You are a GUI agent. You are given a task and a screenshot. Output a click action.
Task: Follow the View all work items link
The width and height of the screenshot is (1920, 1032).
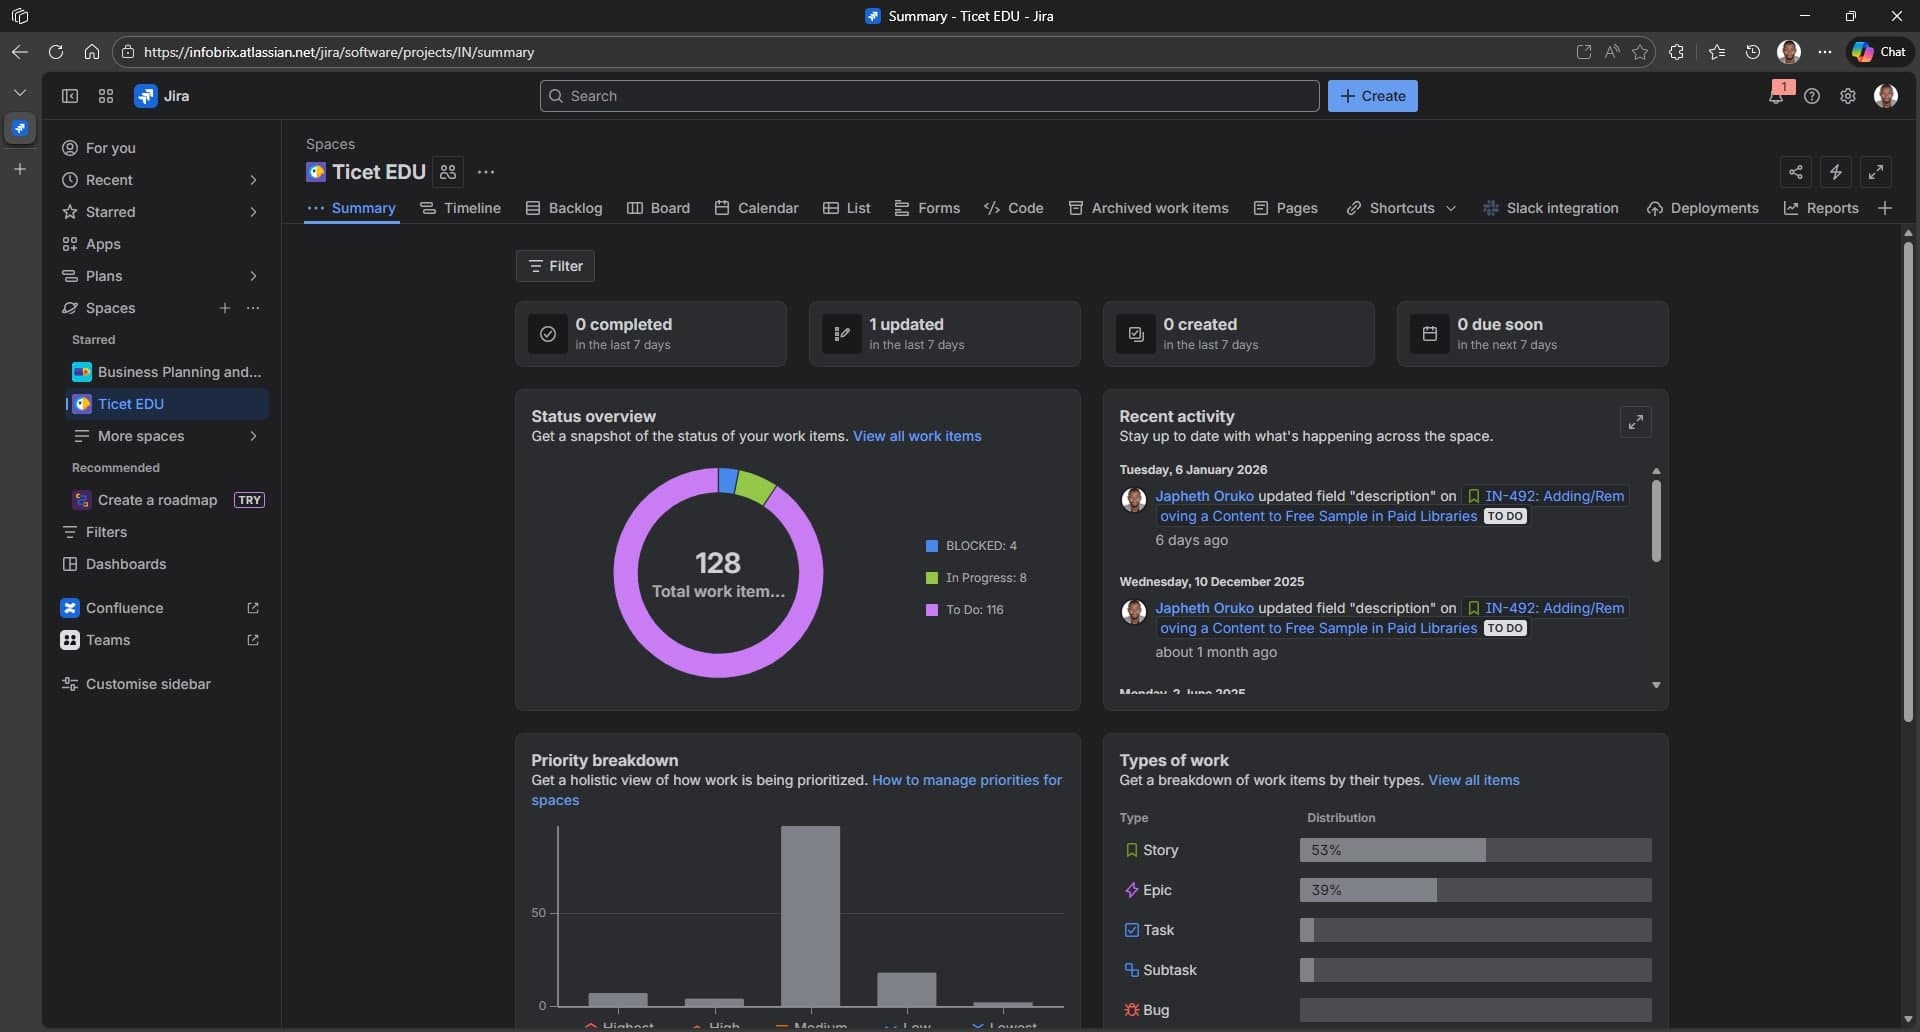917,436
